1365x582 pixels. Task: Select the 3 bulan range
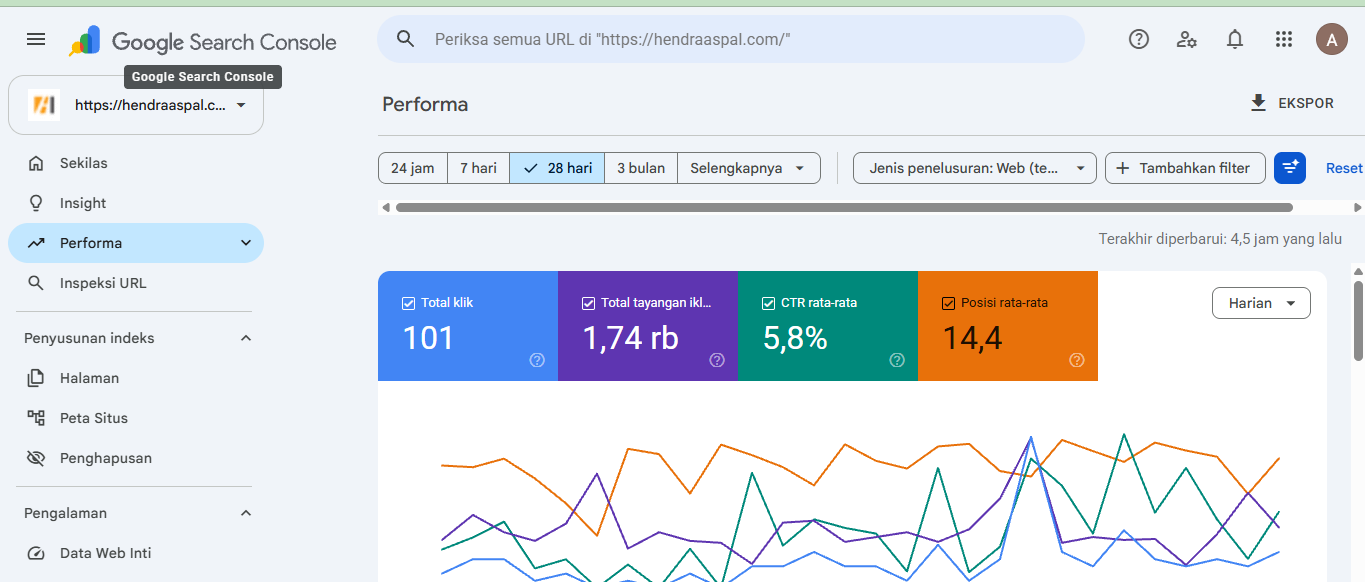(x=641, y=168)
